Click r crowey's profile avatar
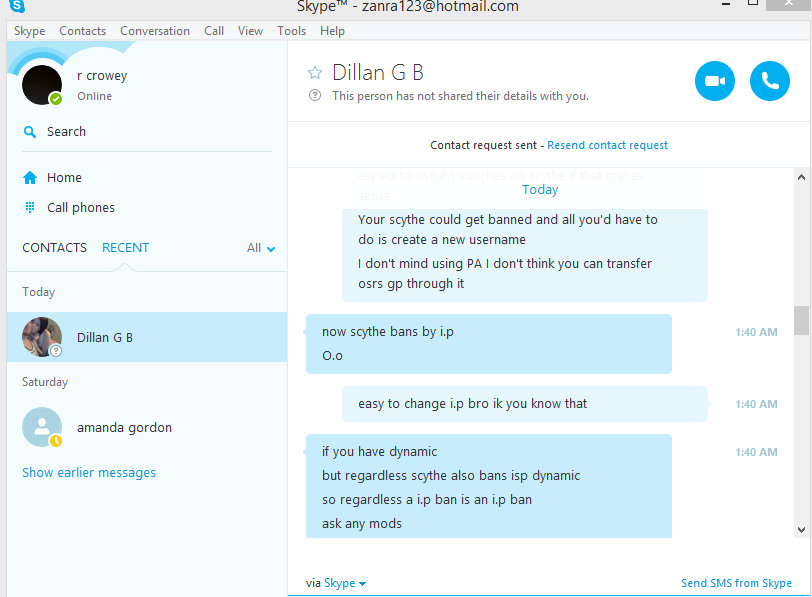This screenshot has width=812, height=597. [42, 85]
